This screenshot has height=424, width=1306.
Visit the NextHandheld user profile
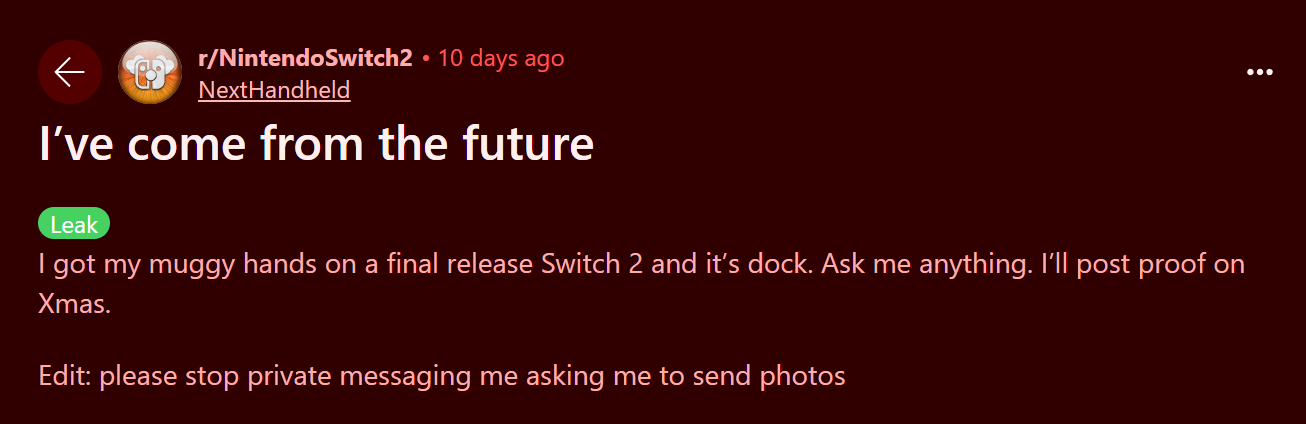(x=274, y=91)
